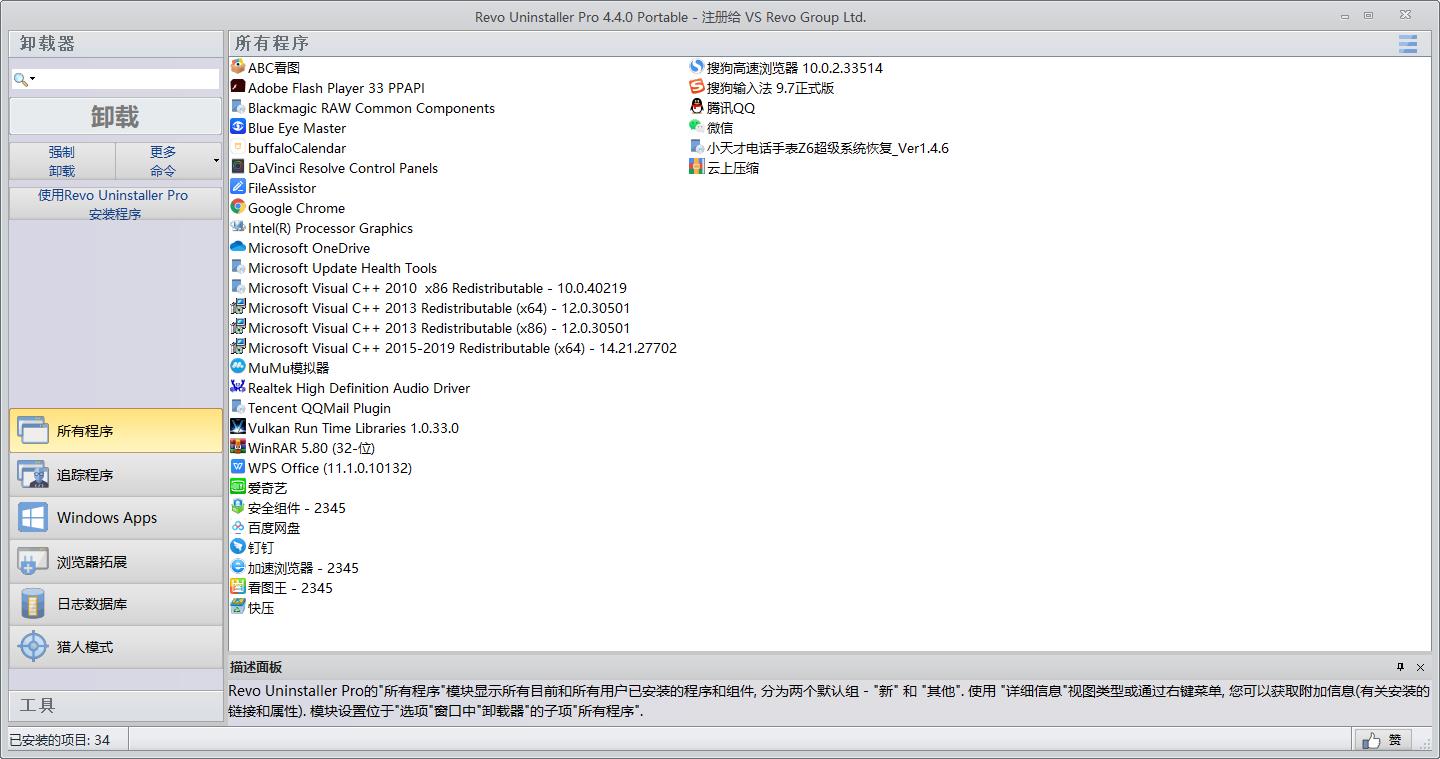
Task: Click the program search input field
Action: pyautogui.click(x=127, y=79)
